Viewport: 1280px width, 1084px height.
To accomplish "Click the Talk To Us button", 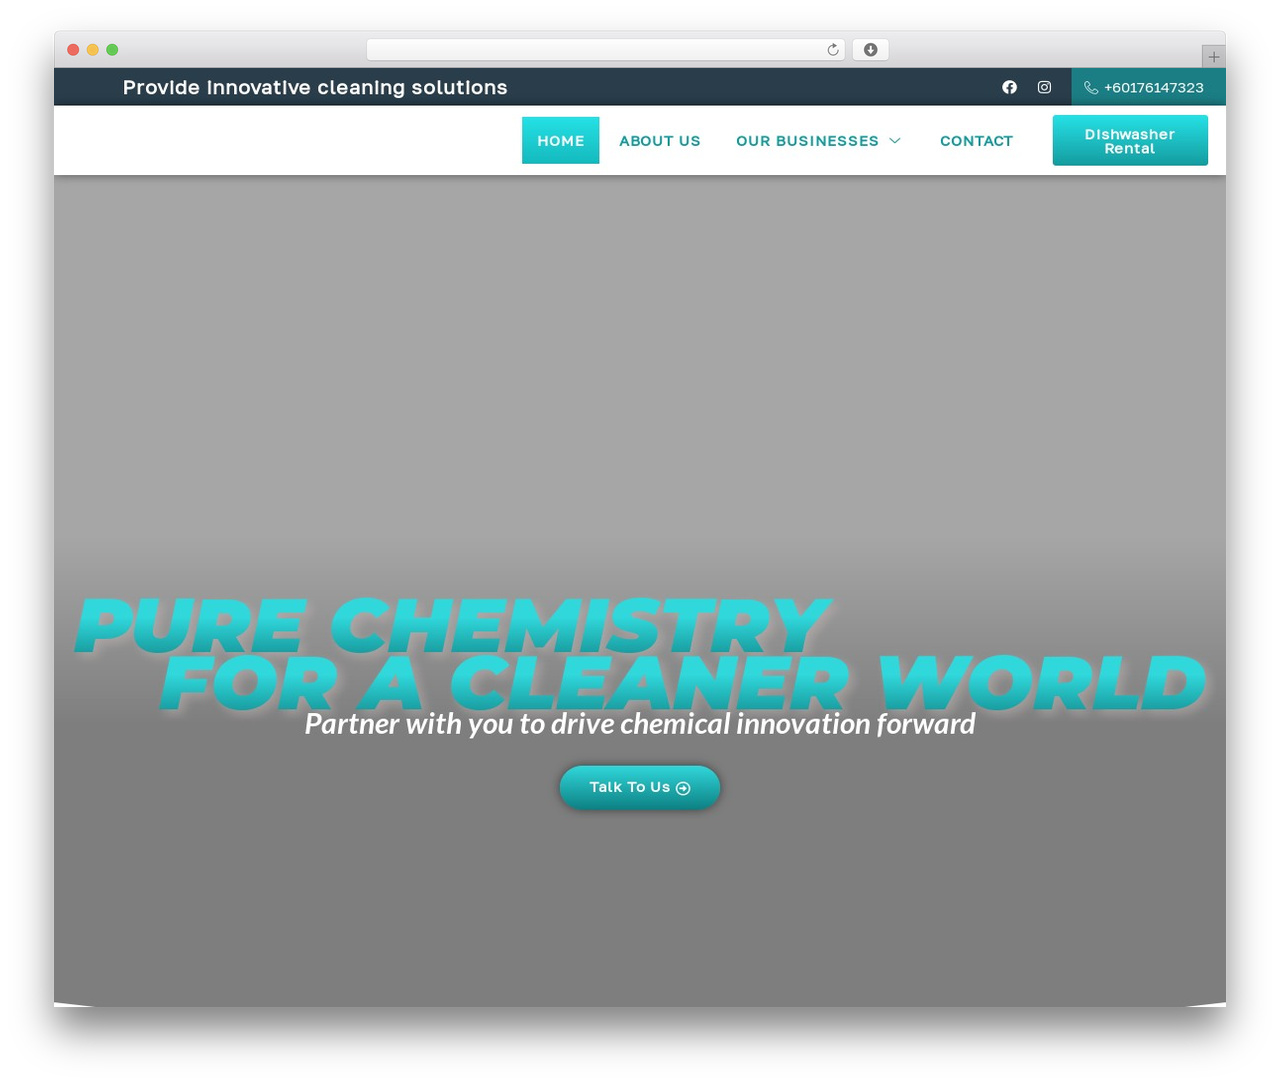I will [x=640, y=787].
